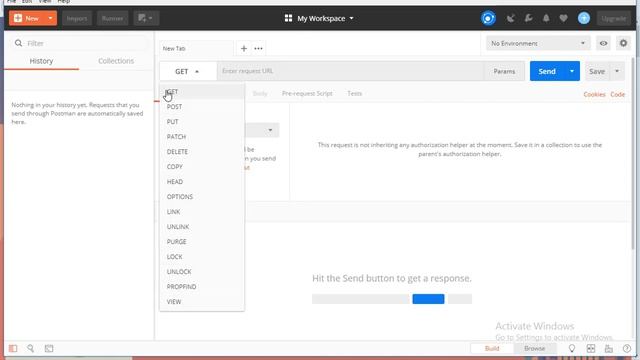Click the bootcamp lightbulb icon
The height and width of the screenshot is (360, 640).
coord(572,349)
